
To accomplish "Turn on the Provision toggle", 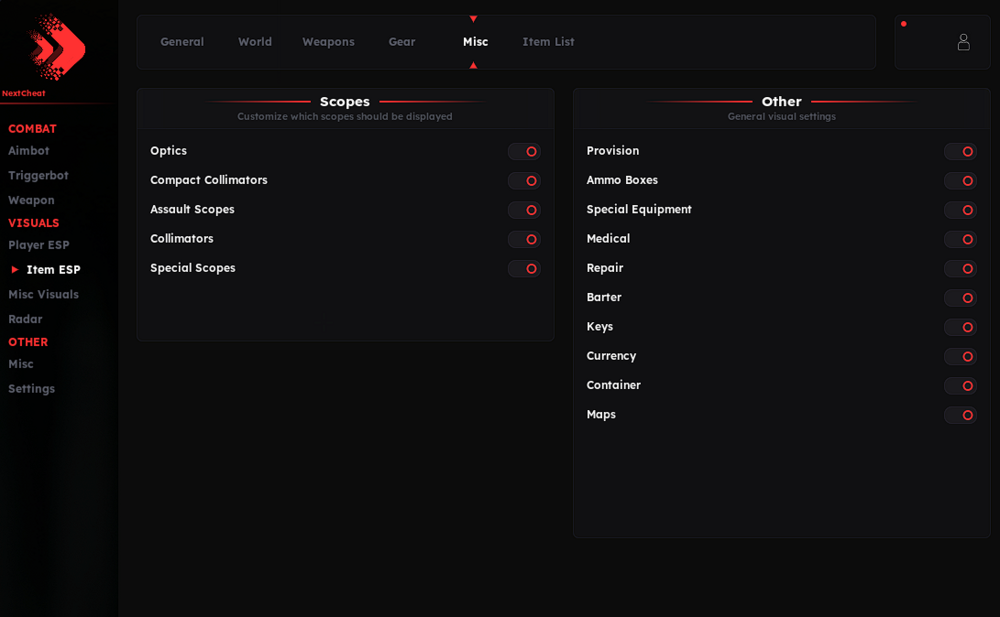I will point(960,151).
